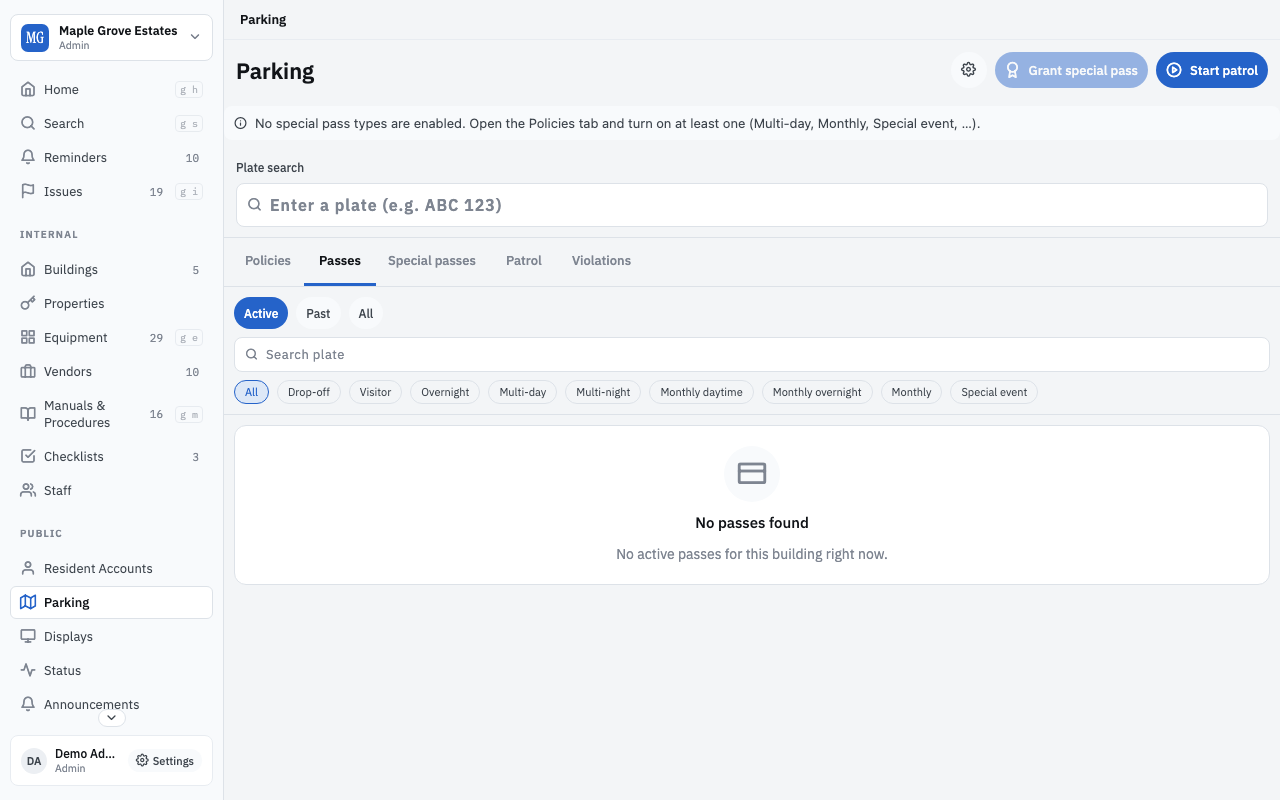Click the Parking breadcrumb at top
This screenshot has height=800, width=1280.
click(x=263, y=19)
